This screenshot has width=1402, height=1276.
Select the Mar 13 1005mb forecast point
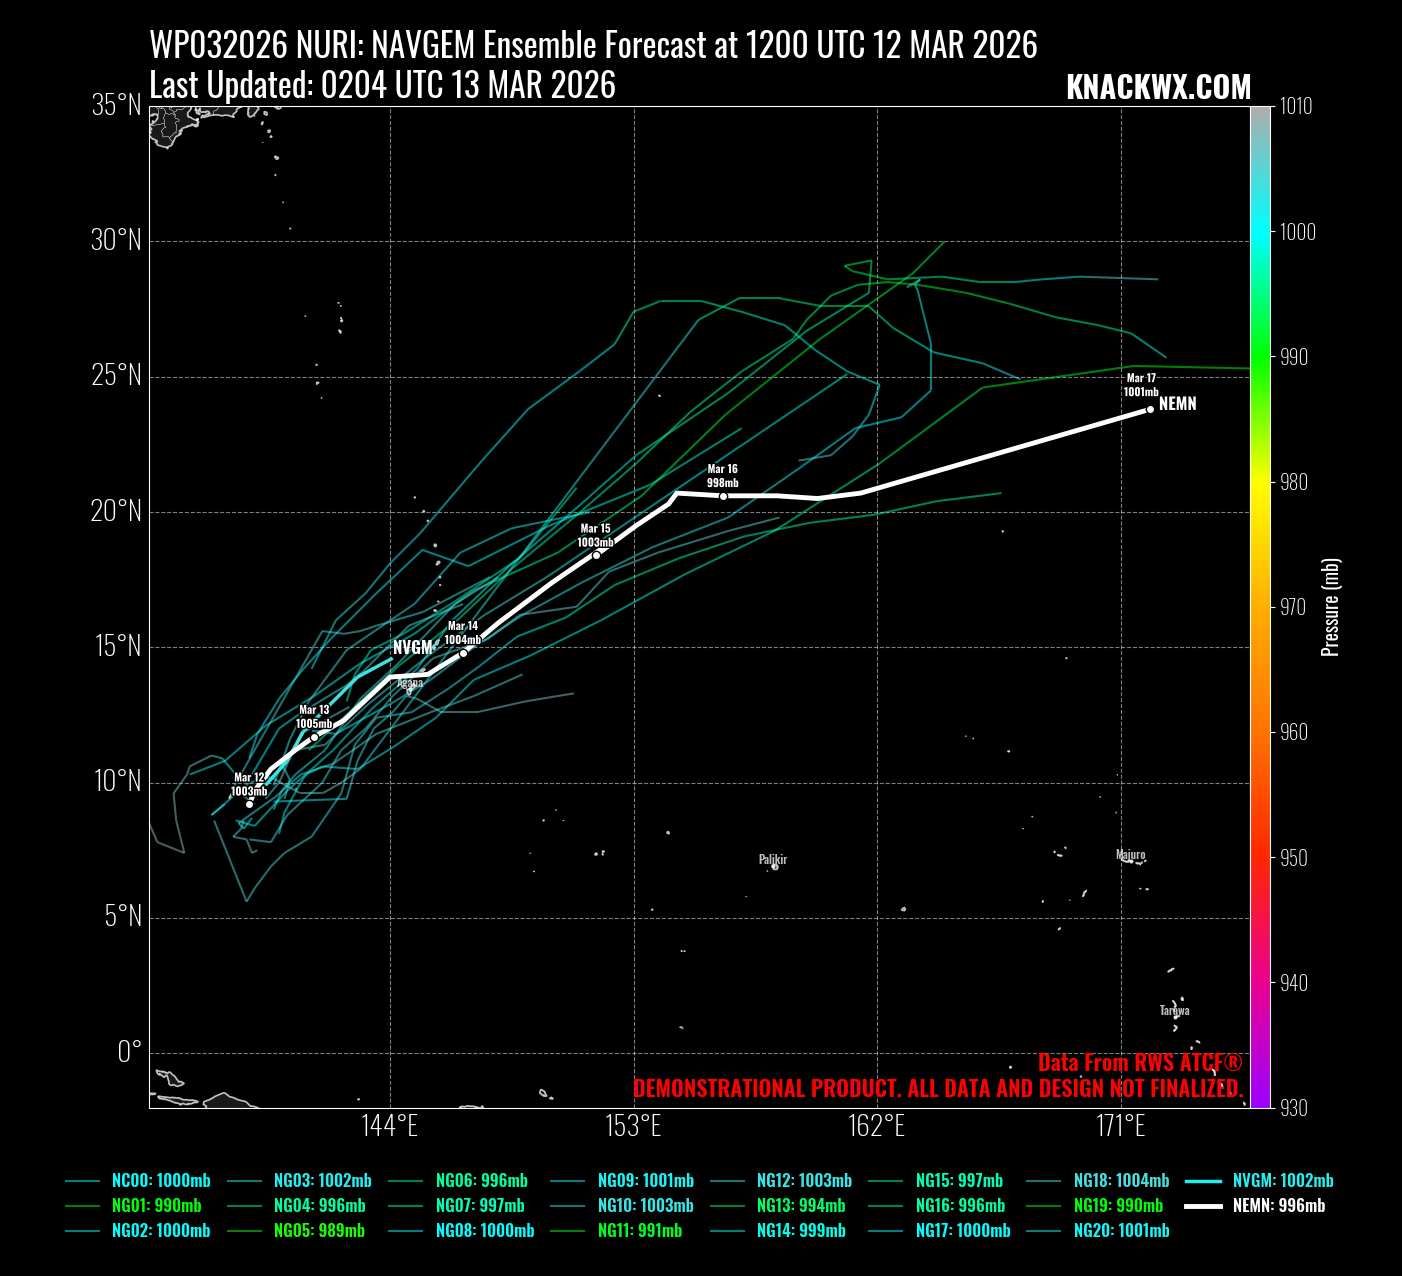click(314, 737)
